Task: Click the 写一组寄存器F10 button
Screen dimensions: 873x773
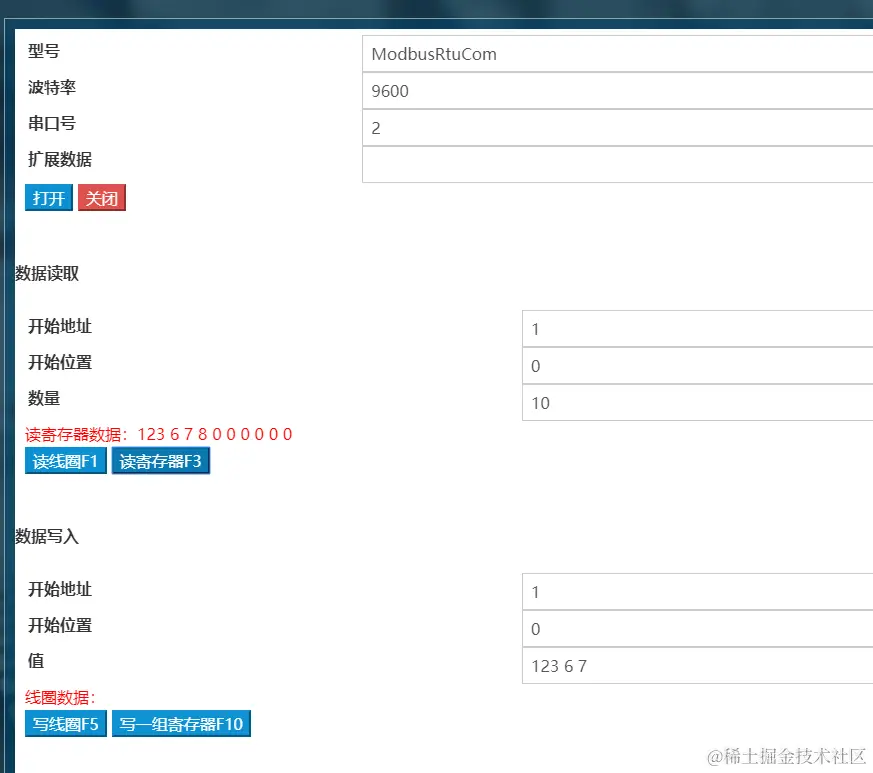Action: click(x=182, y=723)
